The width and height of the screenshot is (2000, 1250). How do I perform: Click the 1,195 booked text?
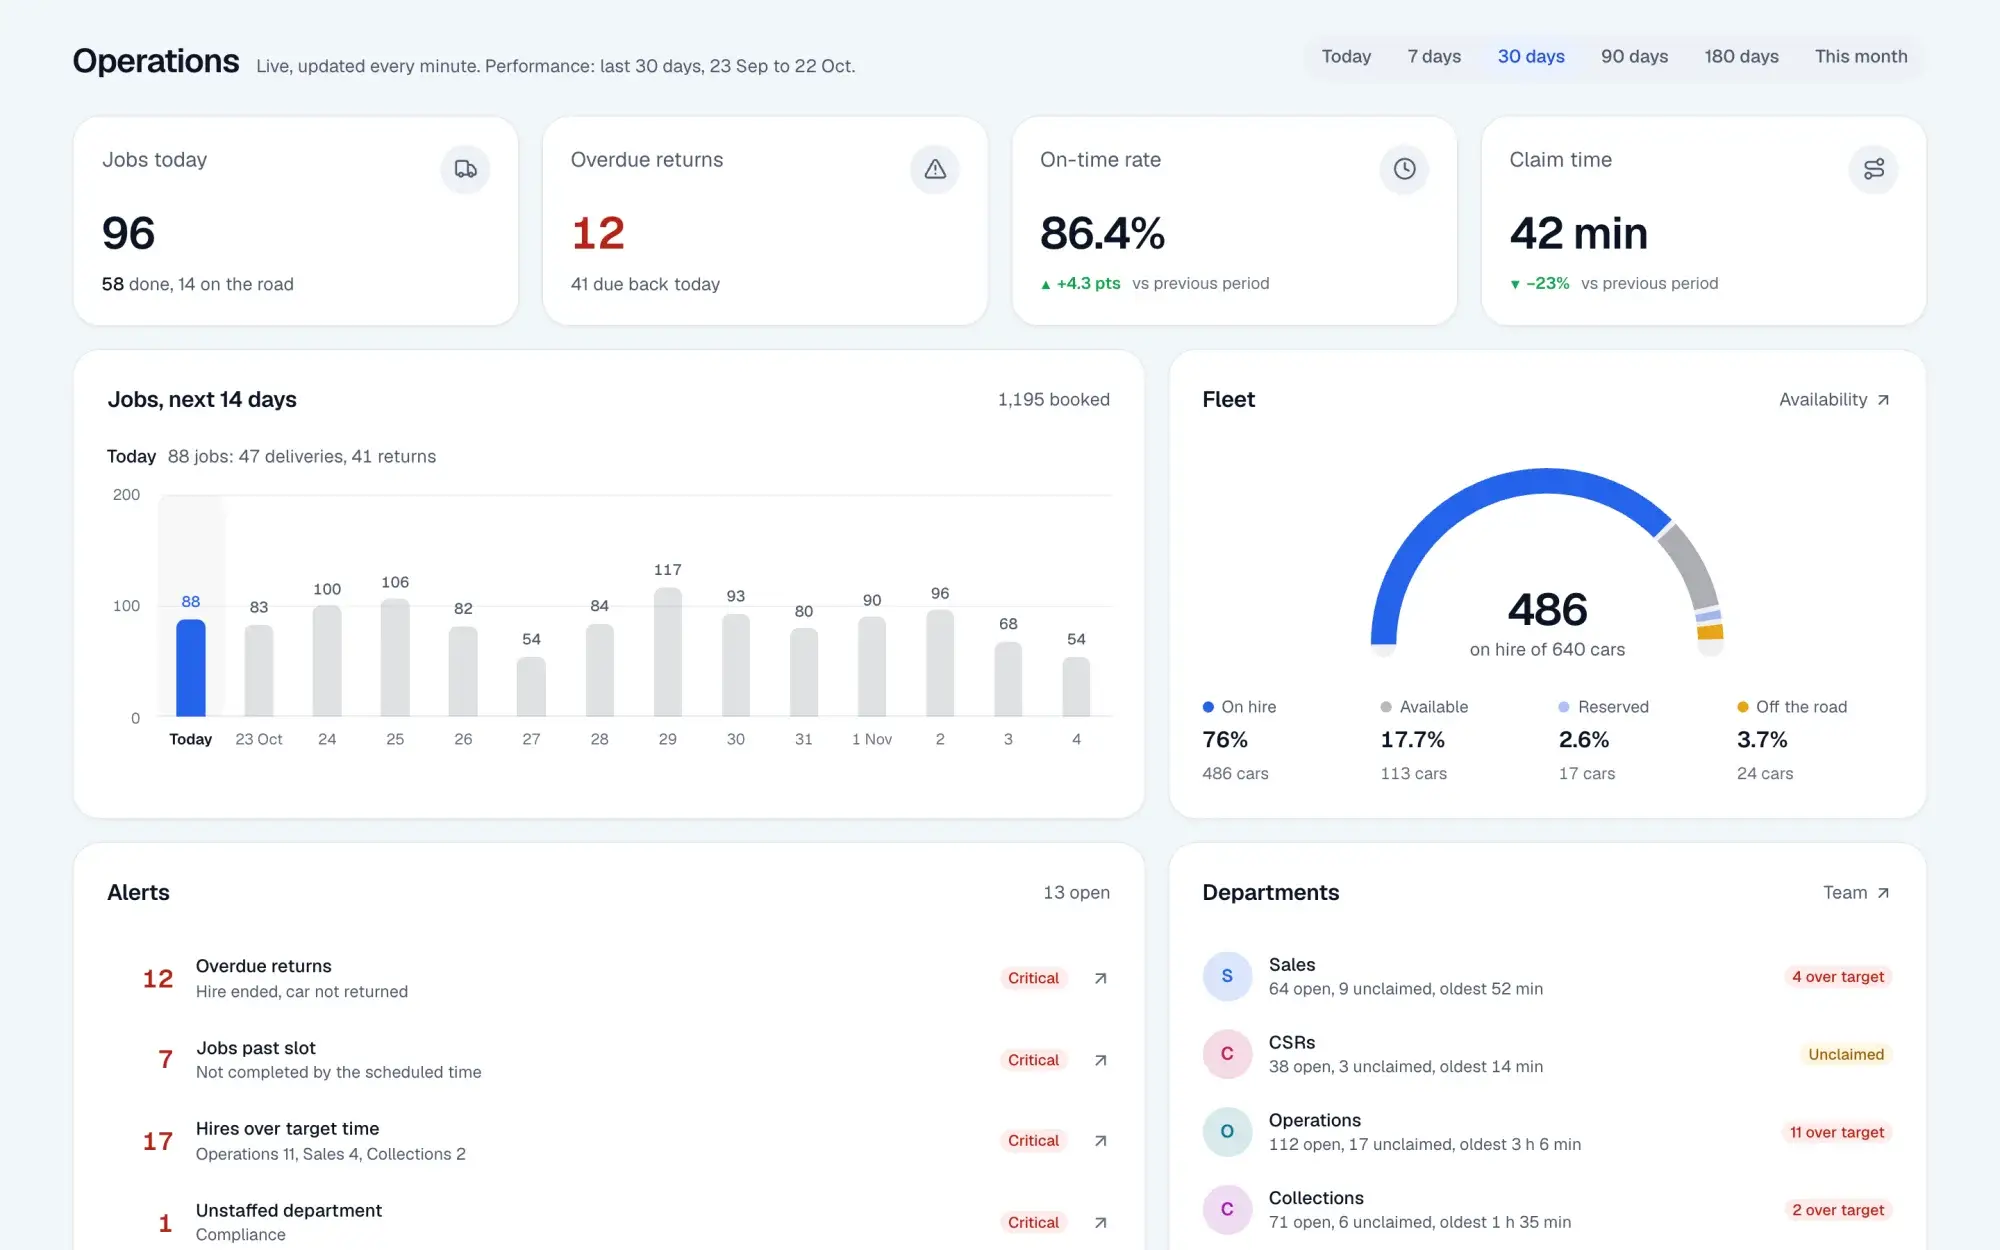(x=1053, y=400)
